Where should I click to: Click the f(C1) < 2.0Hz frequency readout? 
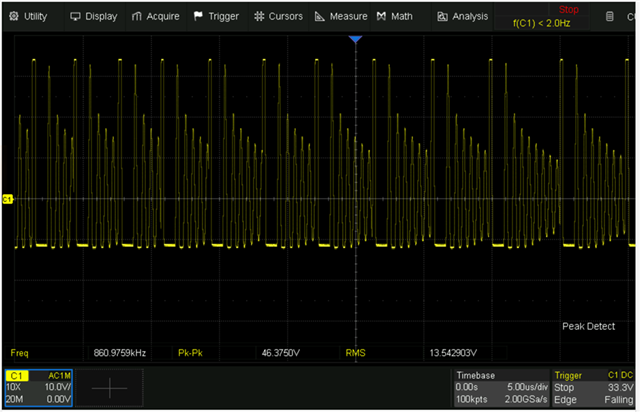pyautogui.click(x=542, y=23)
